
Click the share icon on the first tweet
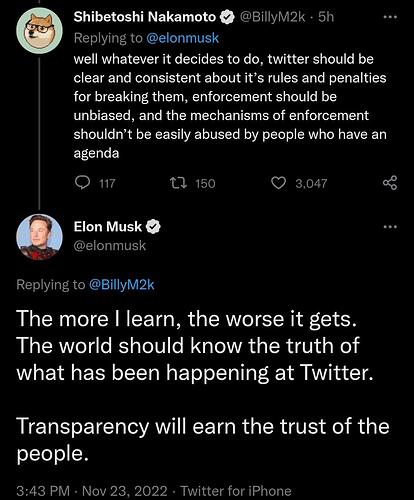click(390, 183)
